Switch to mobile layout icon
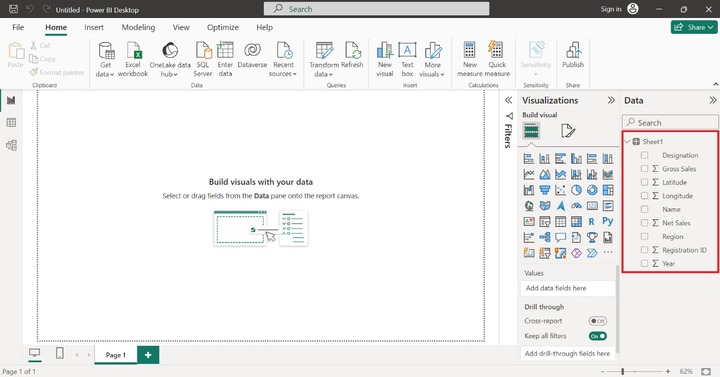The width and height of the screenshot is (720, 377). point(60,353)
